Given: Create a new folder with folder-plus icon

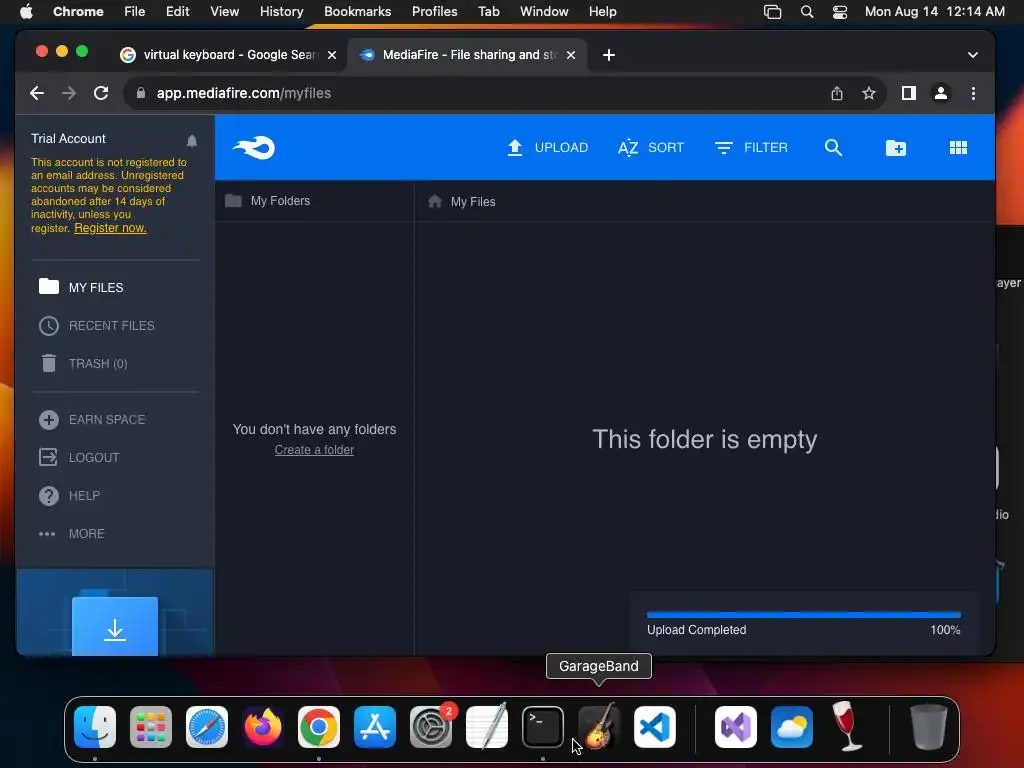Looking at the screenshot, I should click(895, 148).
